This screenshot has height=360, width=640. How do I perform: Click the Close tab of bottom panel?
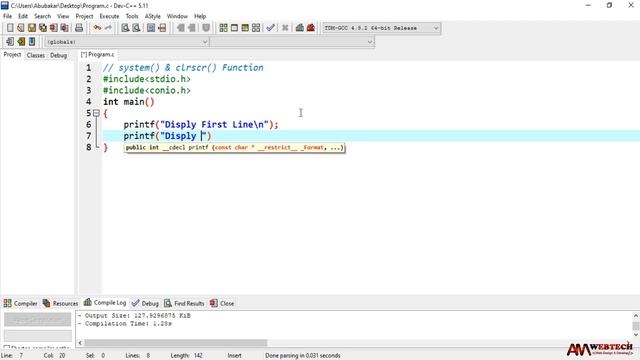222,303
